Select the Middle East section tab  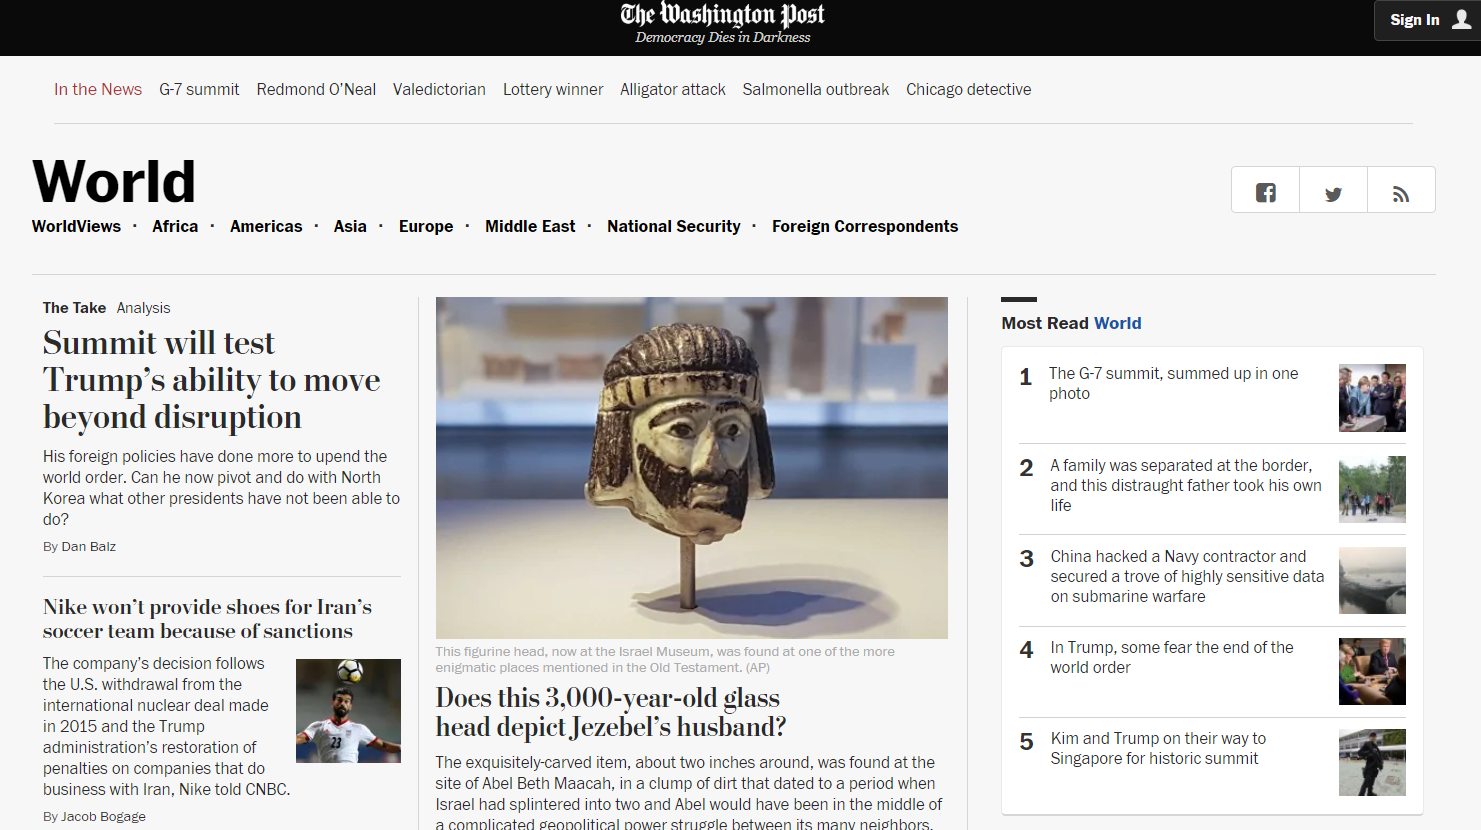(x=530, y=226)
